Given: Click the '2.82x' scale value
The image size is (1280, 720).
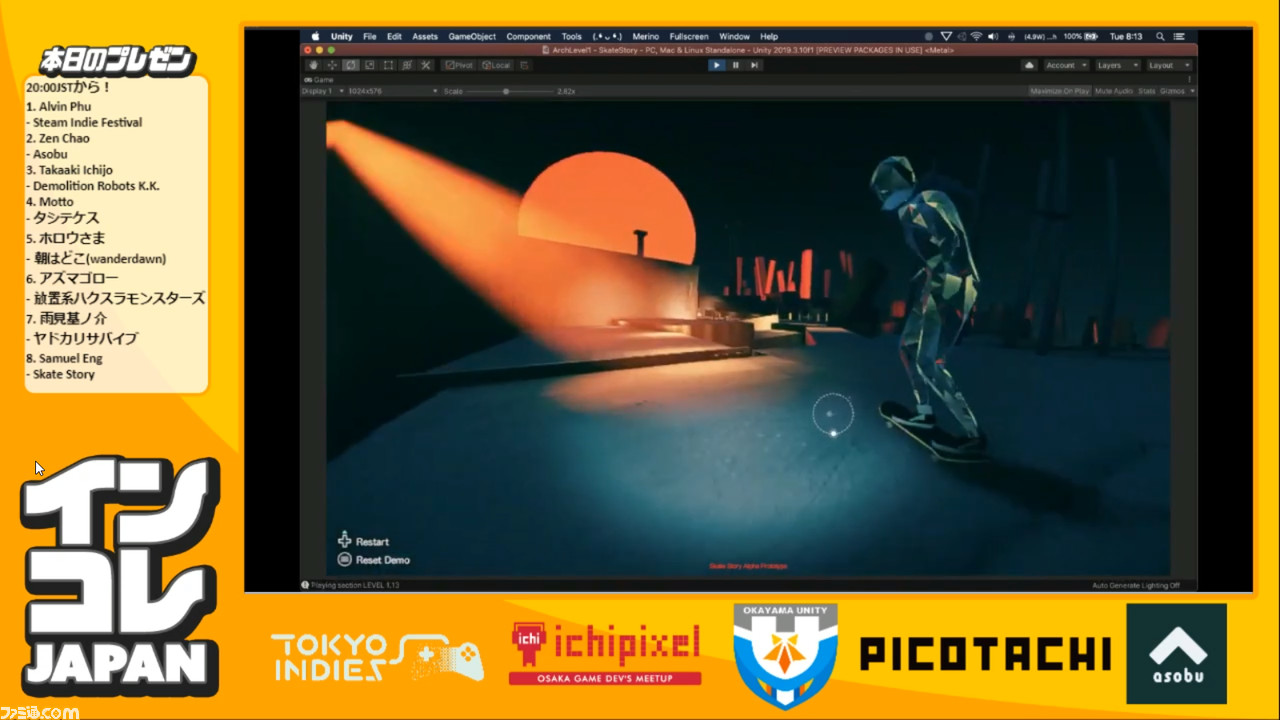Looking at the screenshot, I should pyautogui.click(x=566, y=91).
